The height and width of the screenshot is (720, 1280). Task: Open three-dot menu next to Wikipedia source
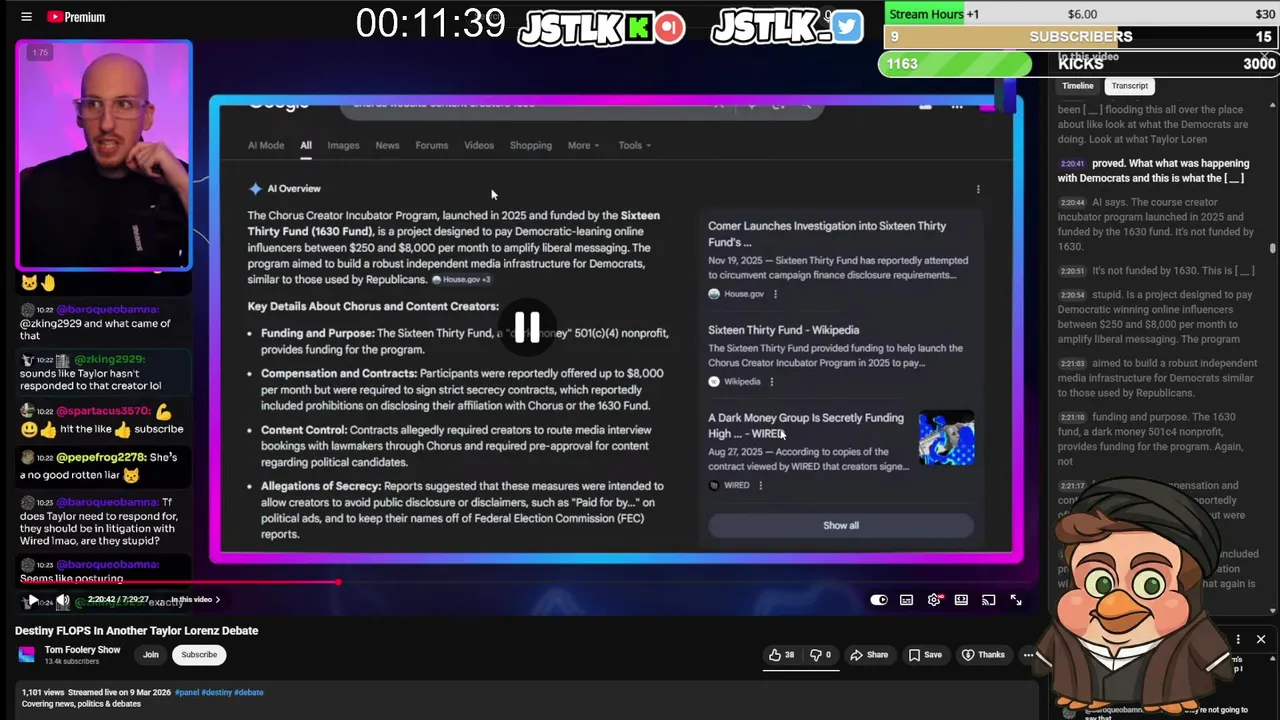coord(771,382)
